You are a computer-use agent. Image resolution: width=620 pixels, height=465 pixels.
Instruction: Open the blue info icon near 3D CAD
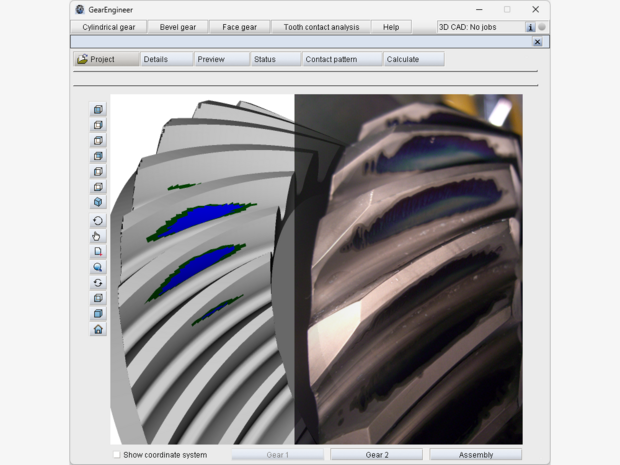[530, 27]
